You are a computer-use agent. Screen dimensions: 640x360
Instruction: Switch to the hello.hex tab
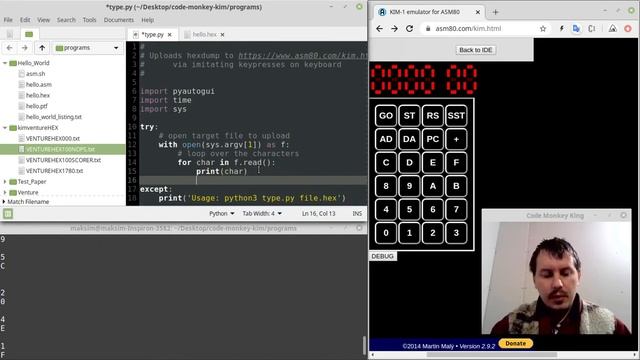[204, 35]
